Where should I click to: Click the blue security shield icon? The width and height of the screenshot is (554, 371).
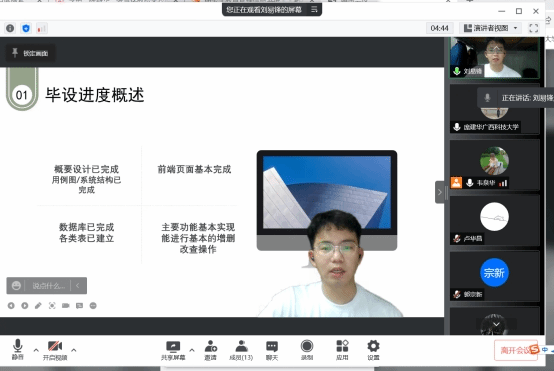[x=26, y=28]
